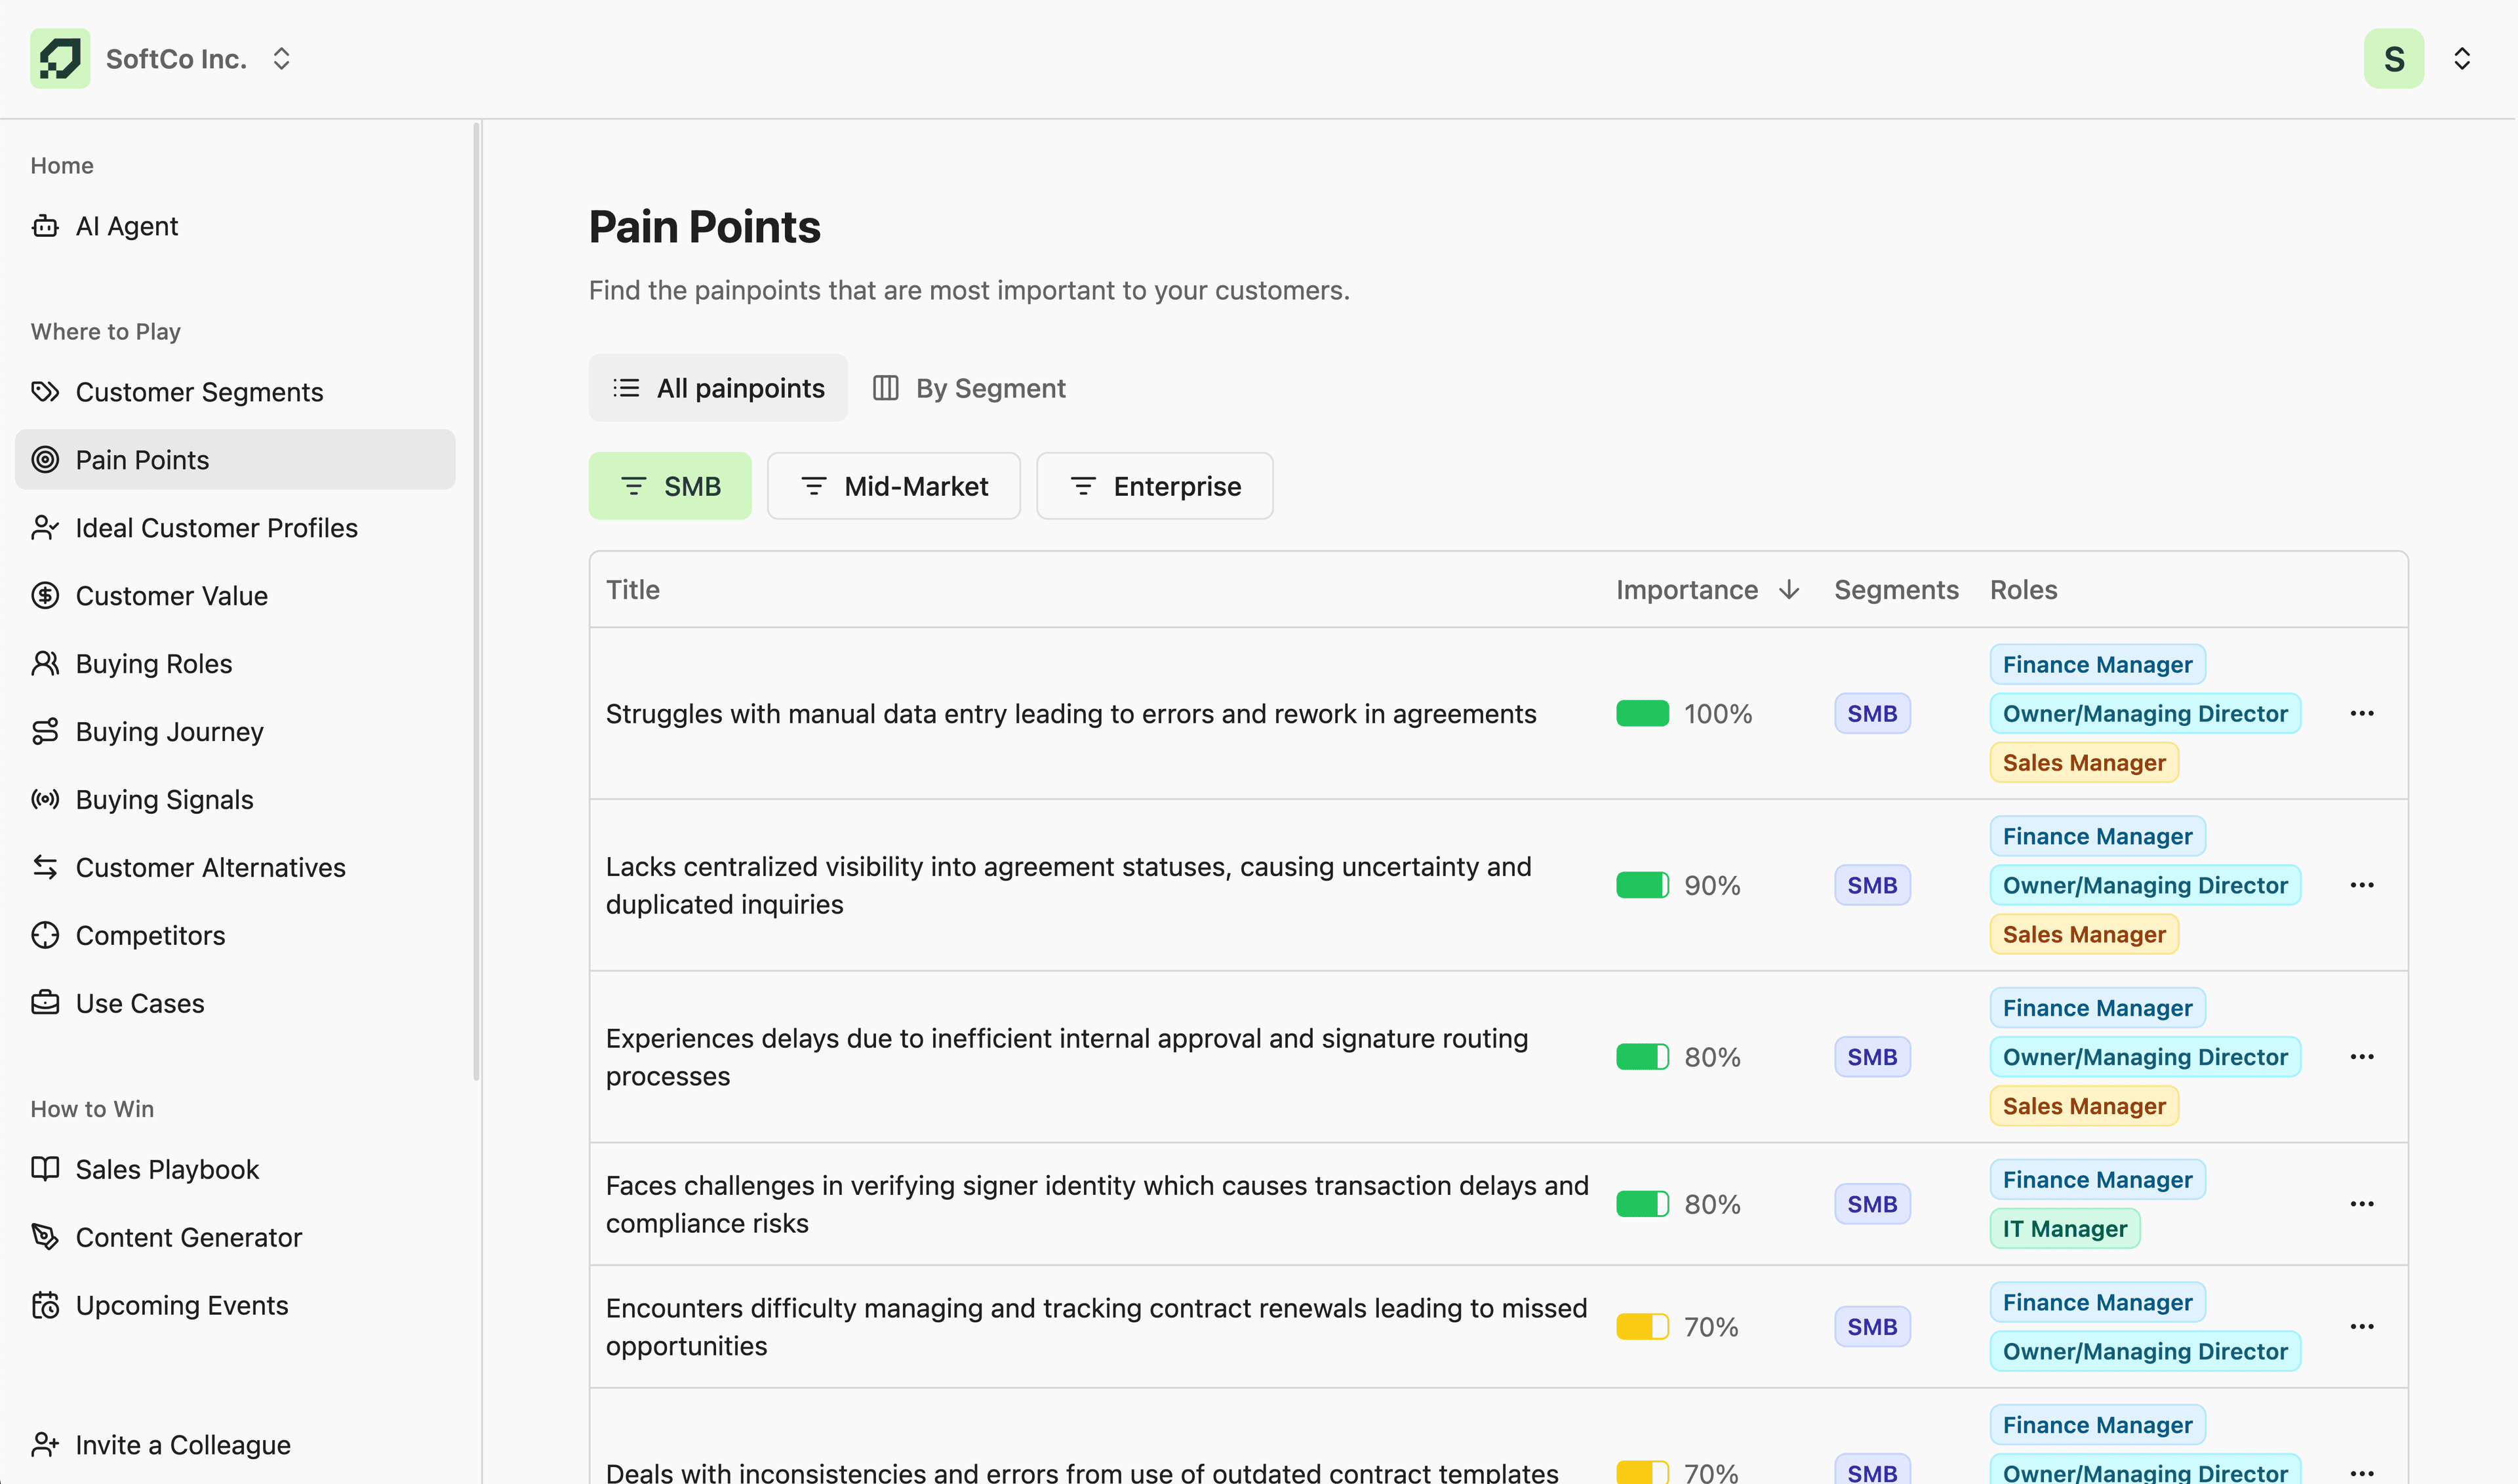This screenshot has width=2518, height=1484.
Task: Expand the profile menu at top right
Action: point(2462,58)
